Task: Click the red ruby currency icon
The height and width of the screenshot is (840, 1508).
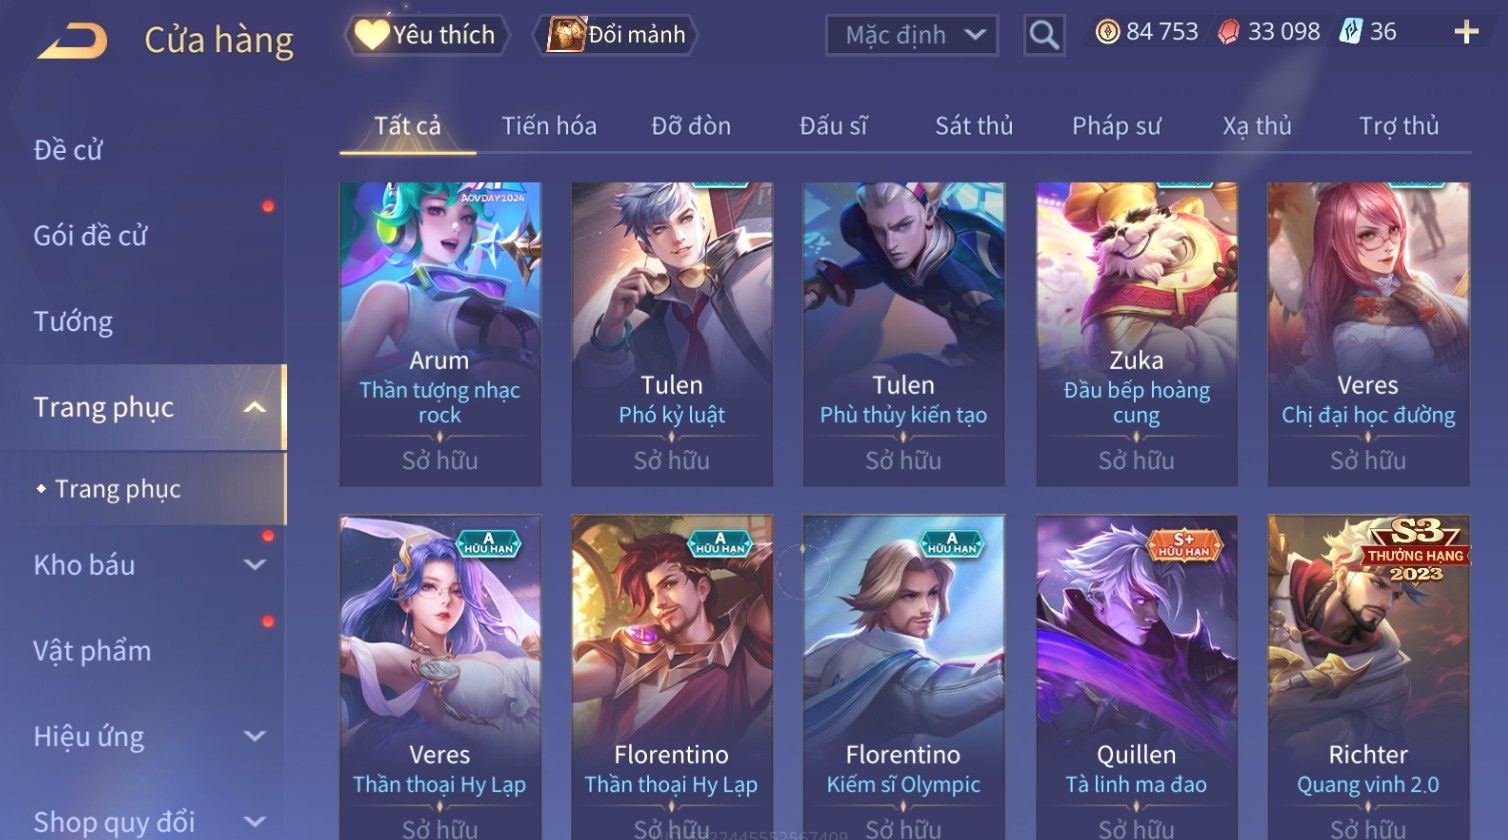Action: pyautogui.click(x=1229, y=32)
